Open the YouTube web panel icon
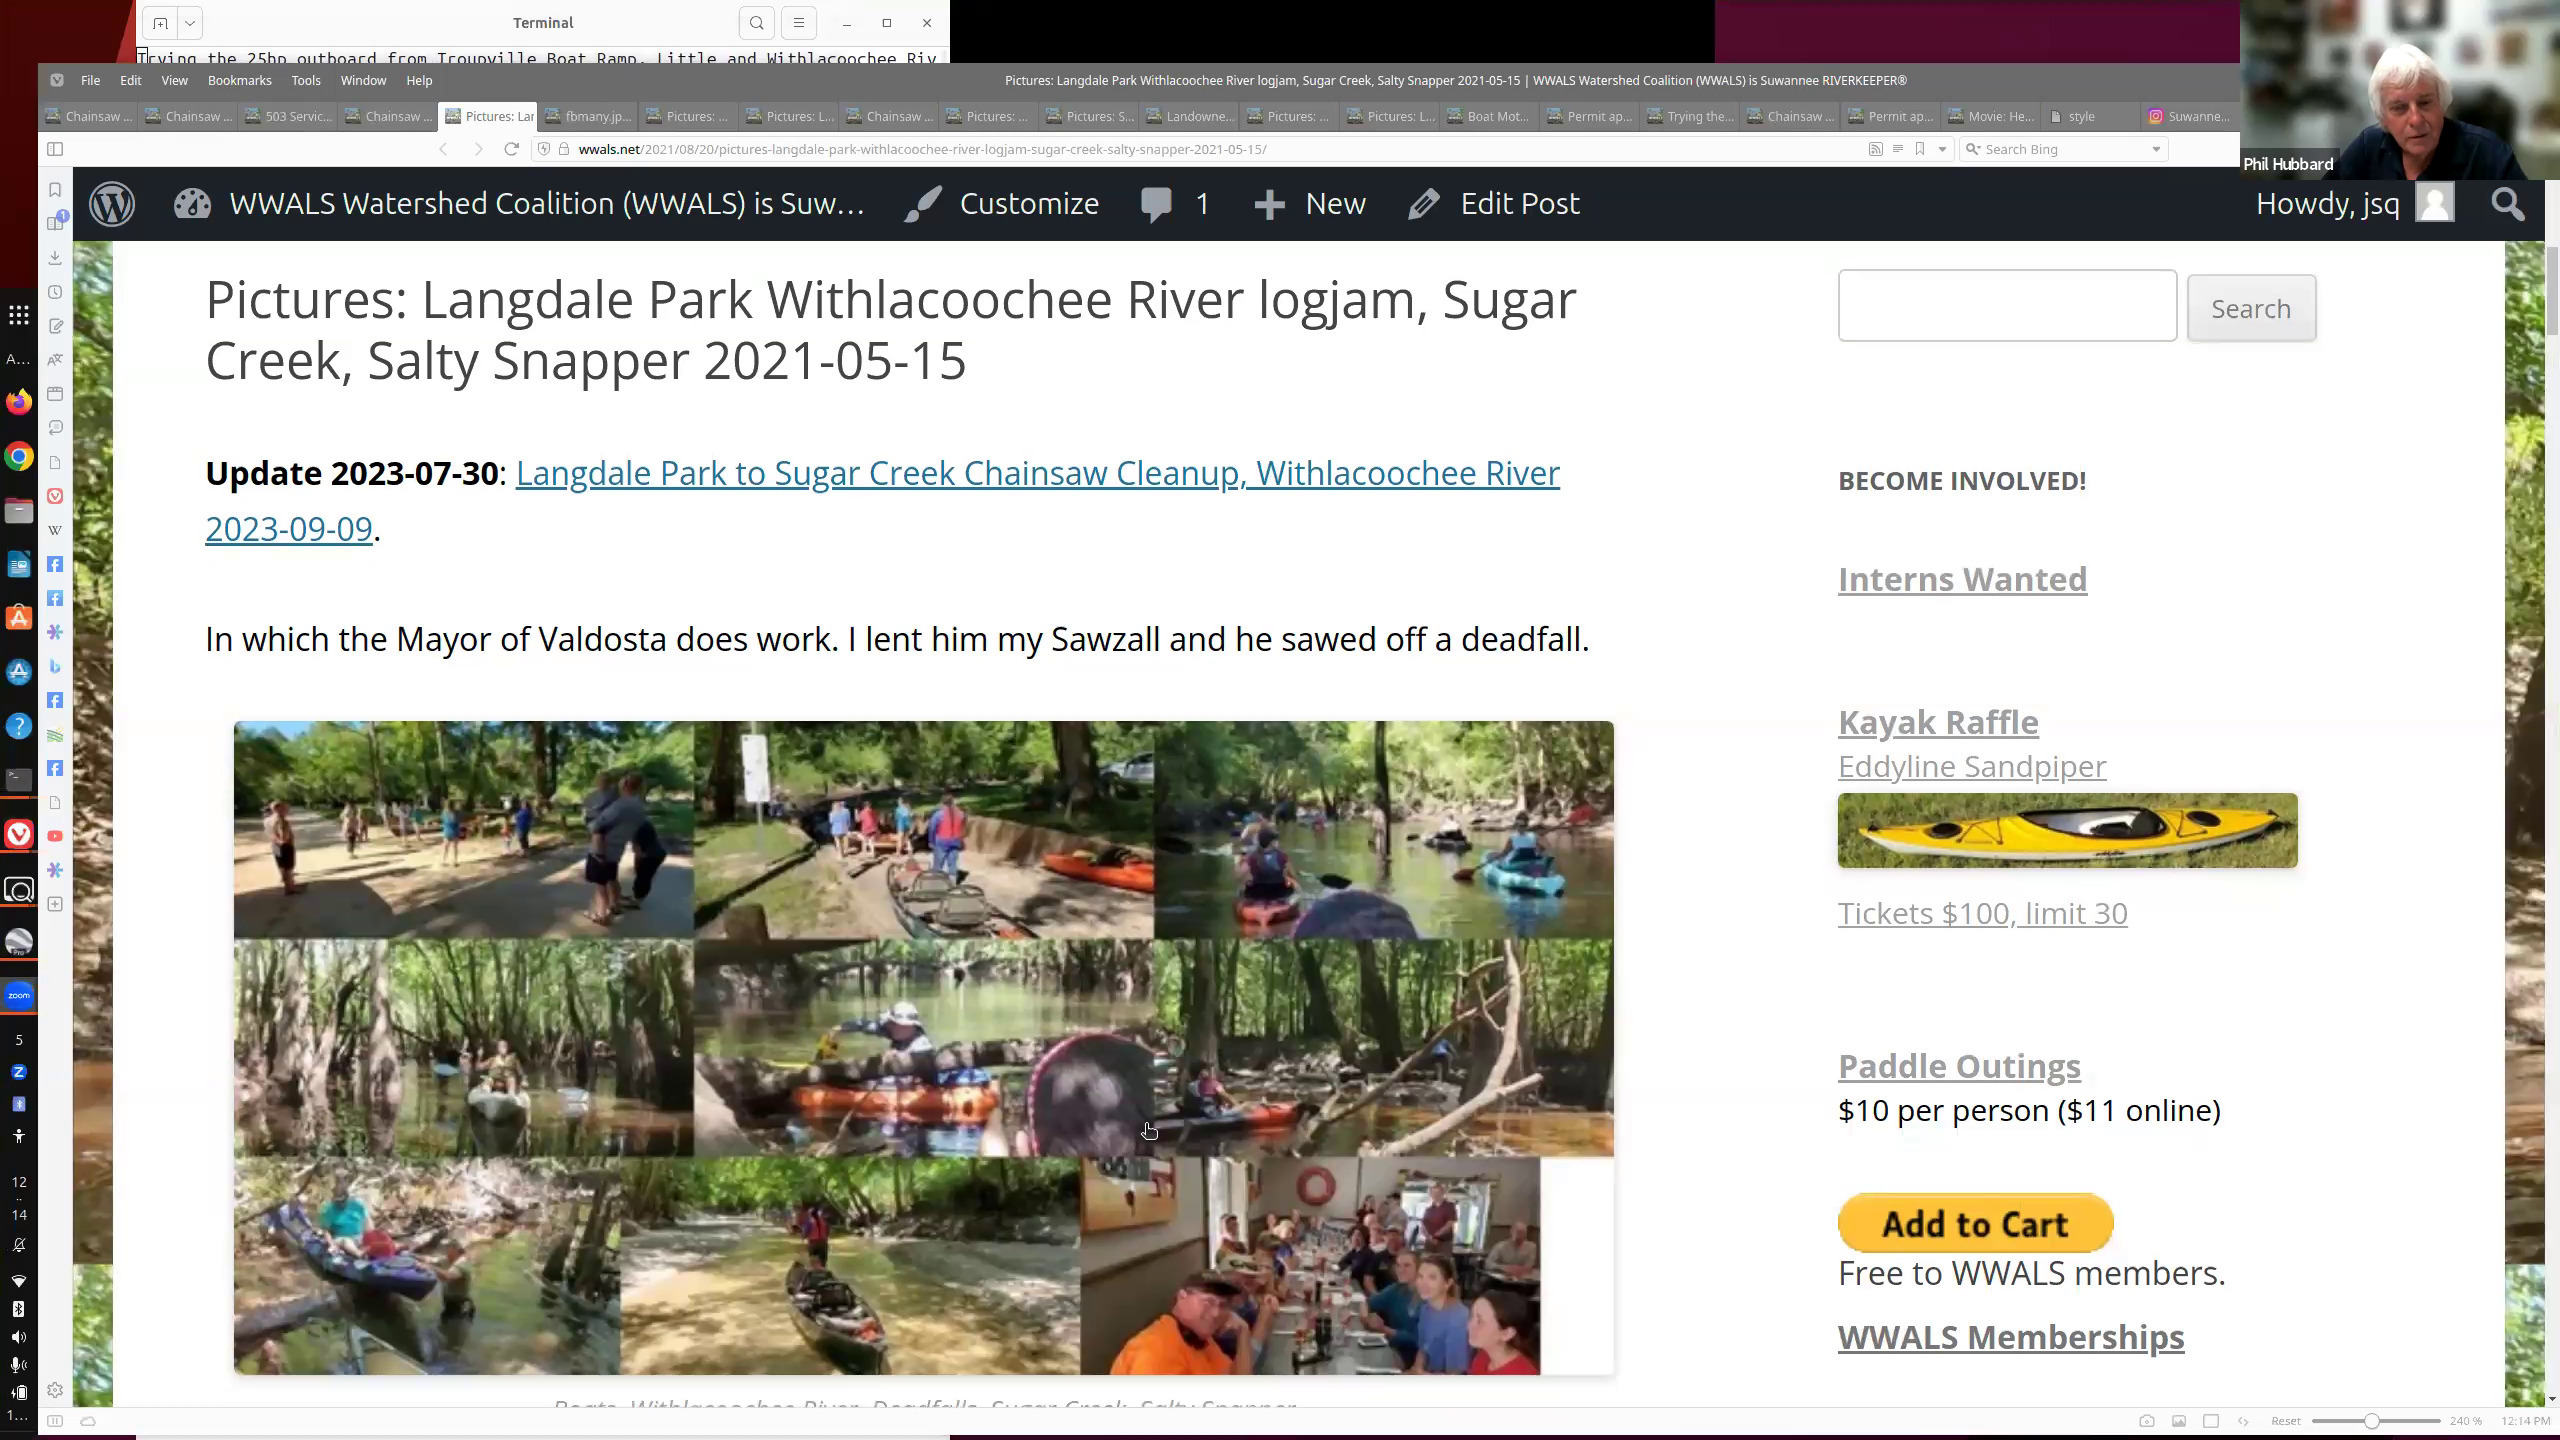 coord(55,836)
